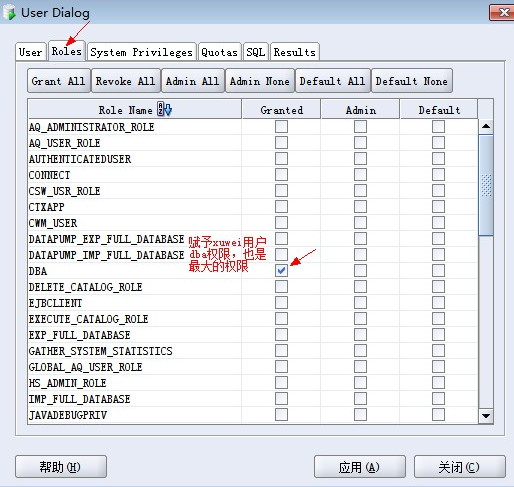Check the Default checkbox for DBA

[438, 270]
